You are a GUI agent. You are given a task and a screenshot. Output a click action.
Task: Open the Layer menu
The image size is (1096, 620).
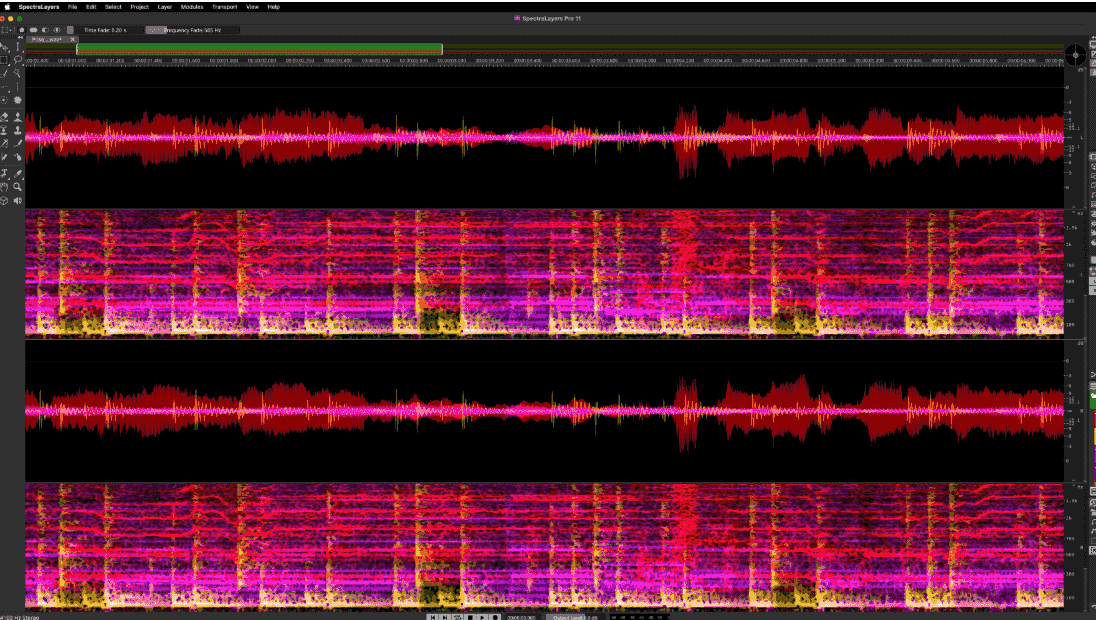click(165, 7)
